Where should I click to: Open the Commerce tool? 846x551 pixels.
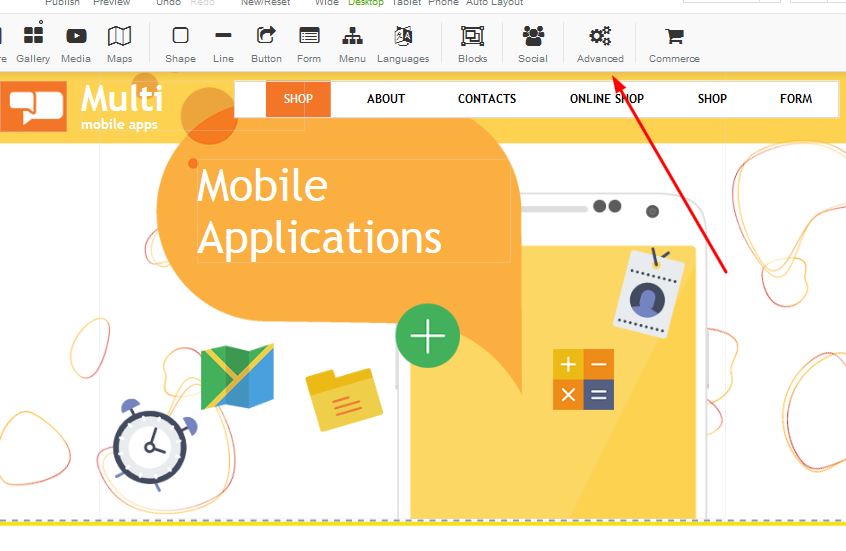[x=674, y=43]
